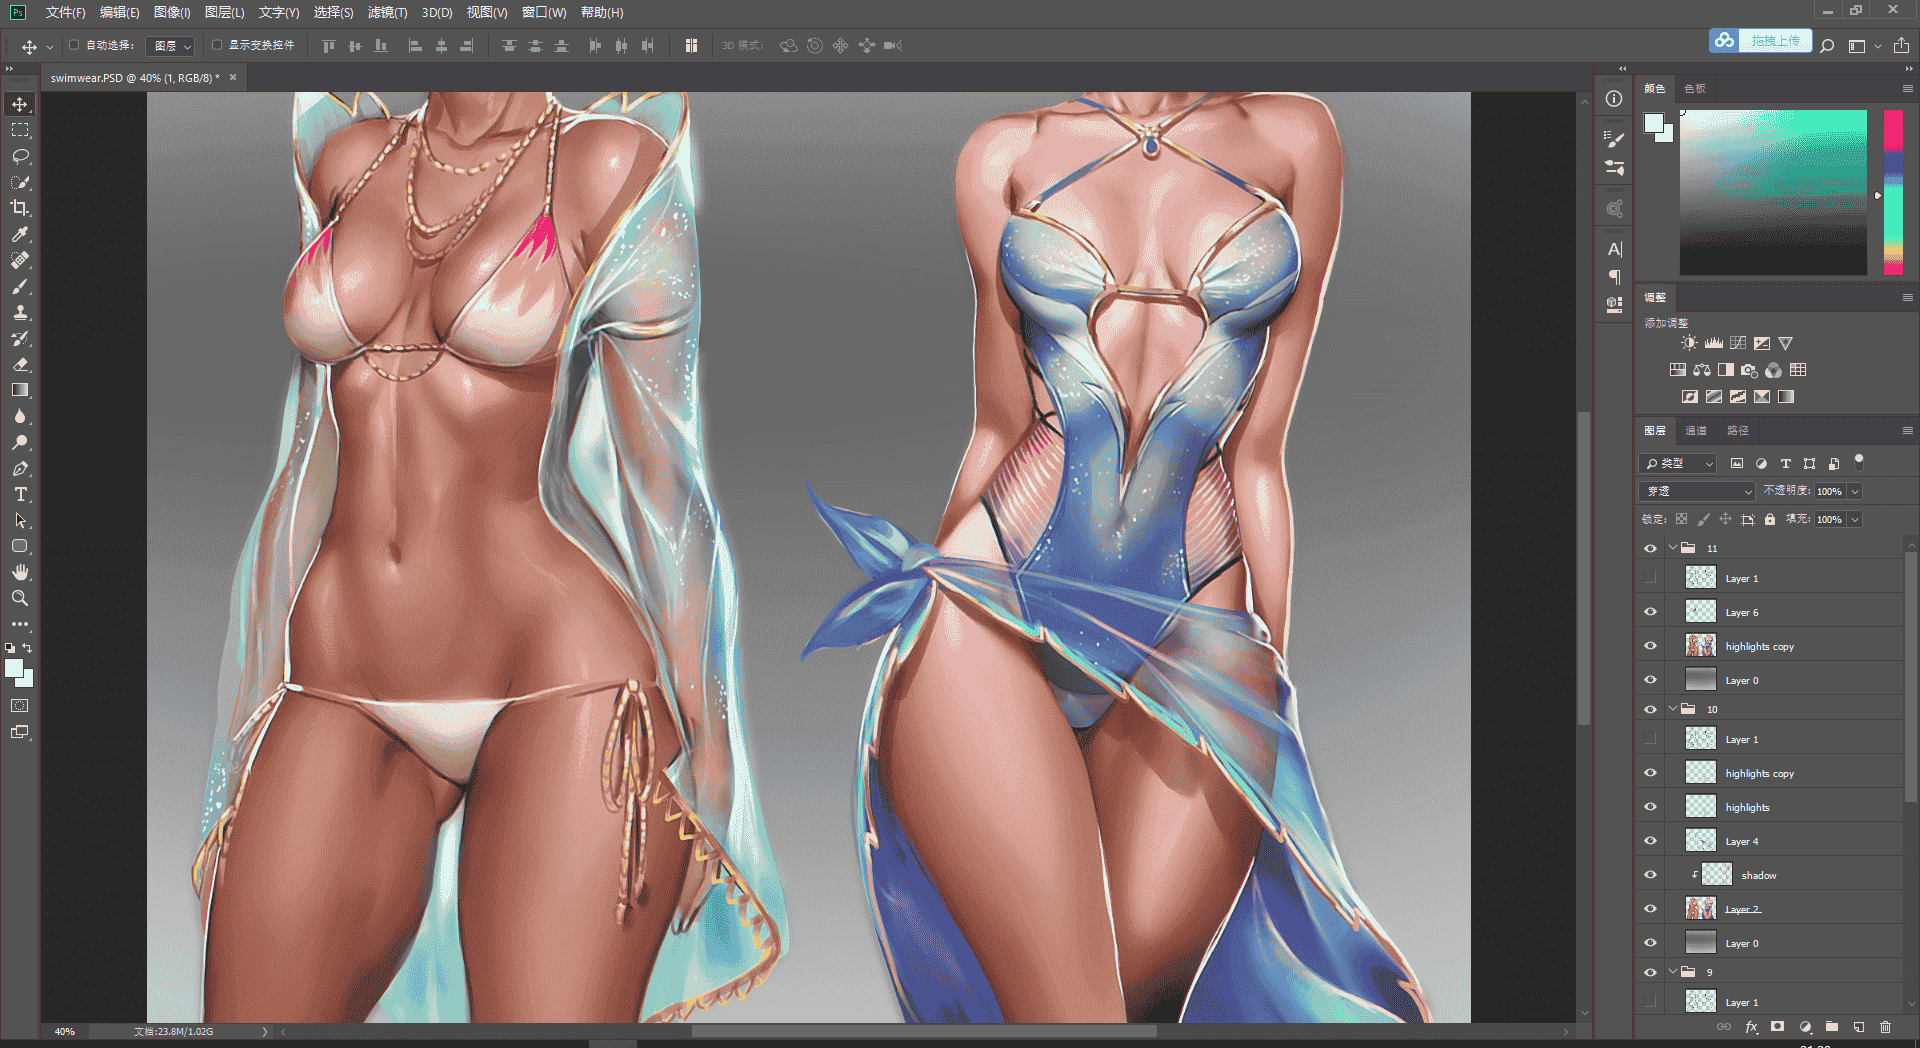Delete layer with the trash icon

[x=1885, y=1027]
